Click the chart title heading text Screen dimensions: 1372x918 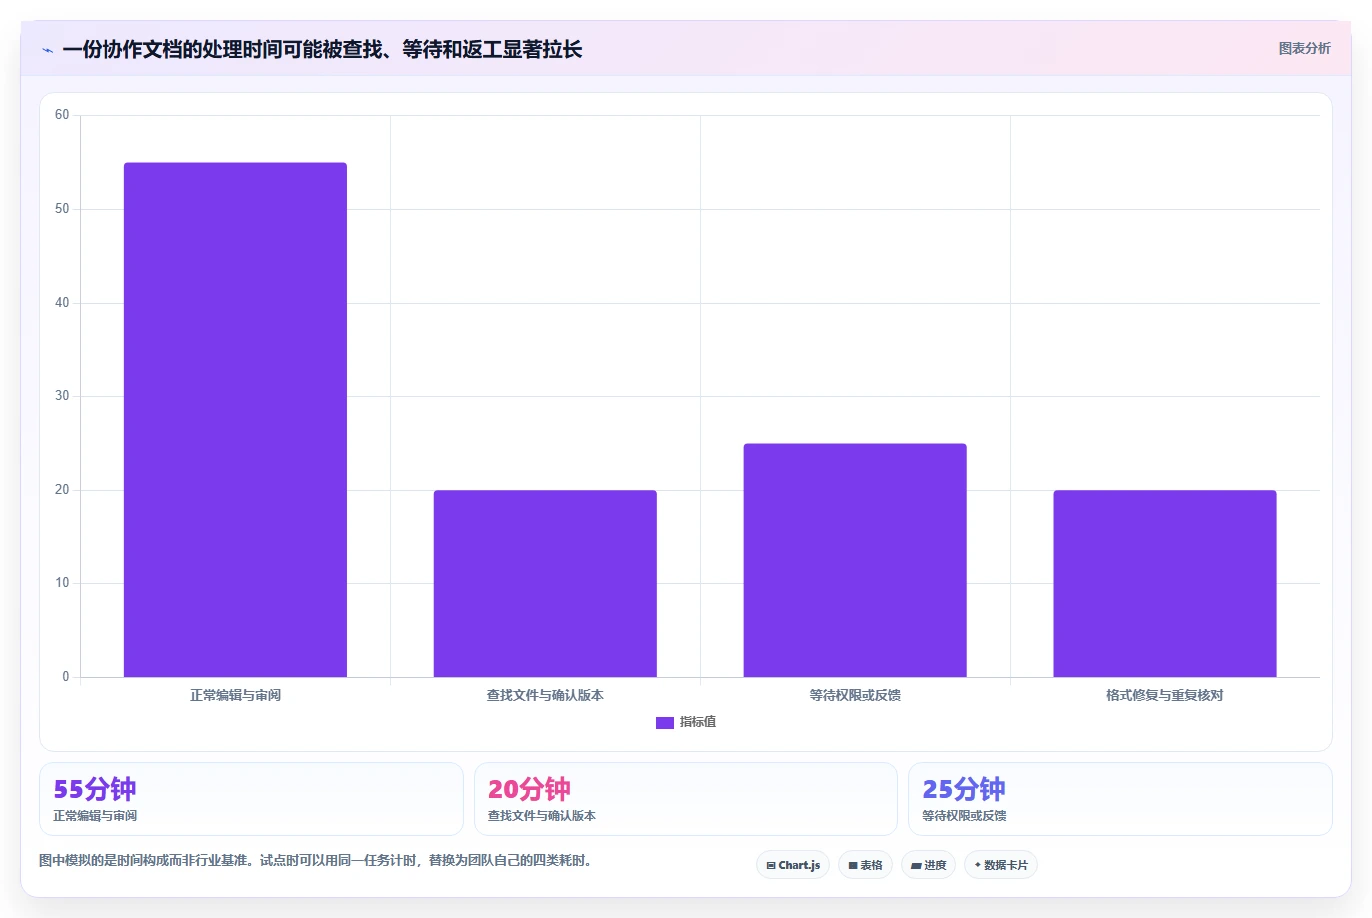pos(322,49)
